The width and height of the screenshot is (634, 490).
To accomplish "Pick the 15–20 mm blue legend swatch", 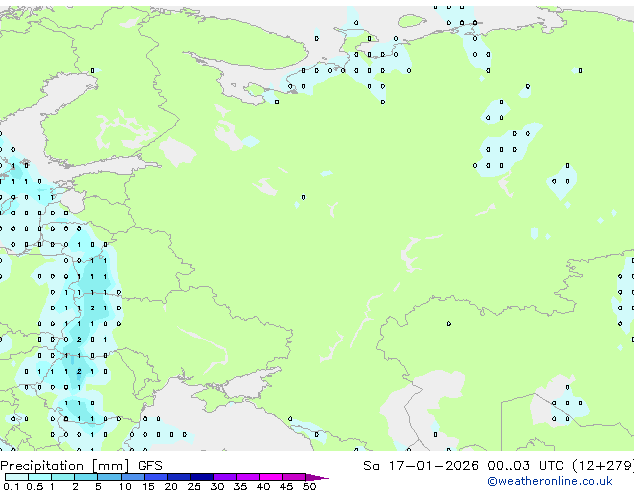I will [x=156, y=477].
